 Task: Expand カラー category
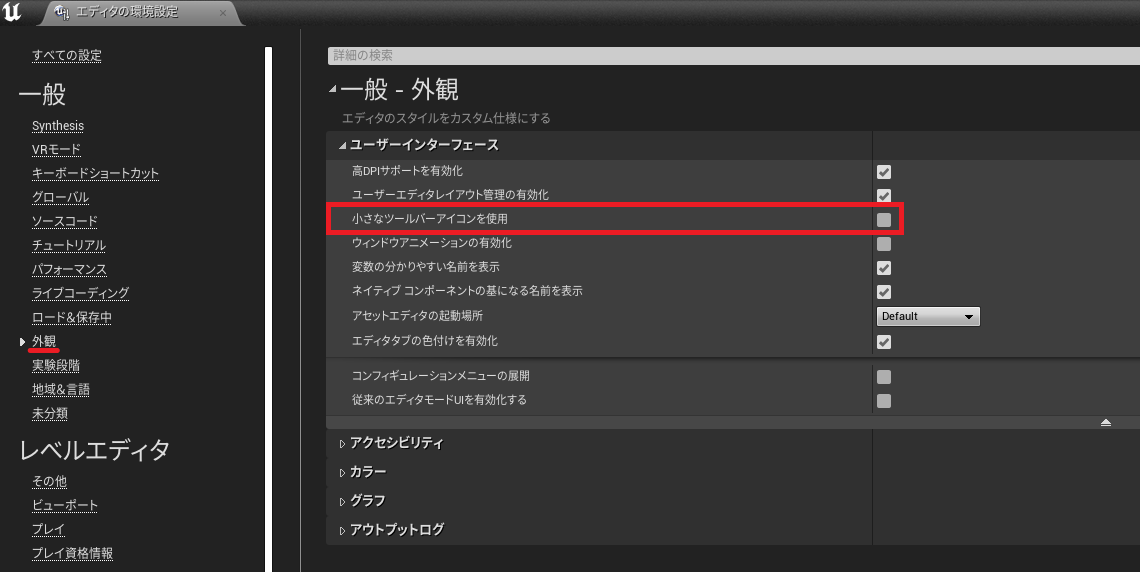click(342, 472)
